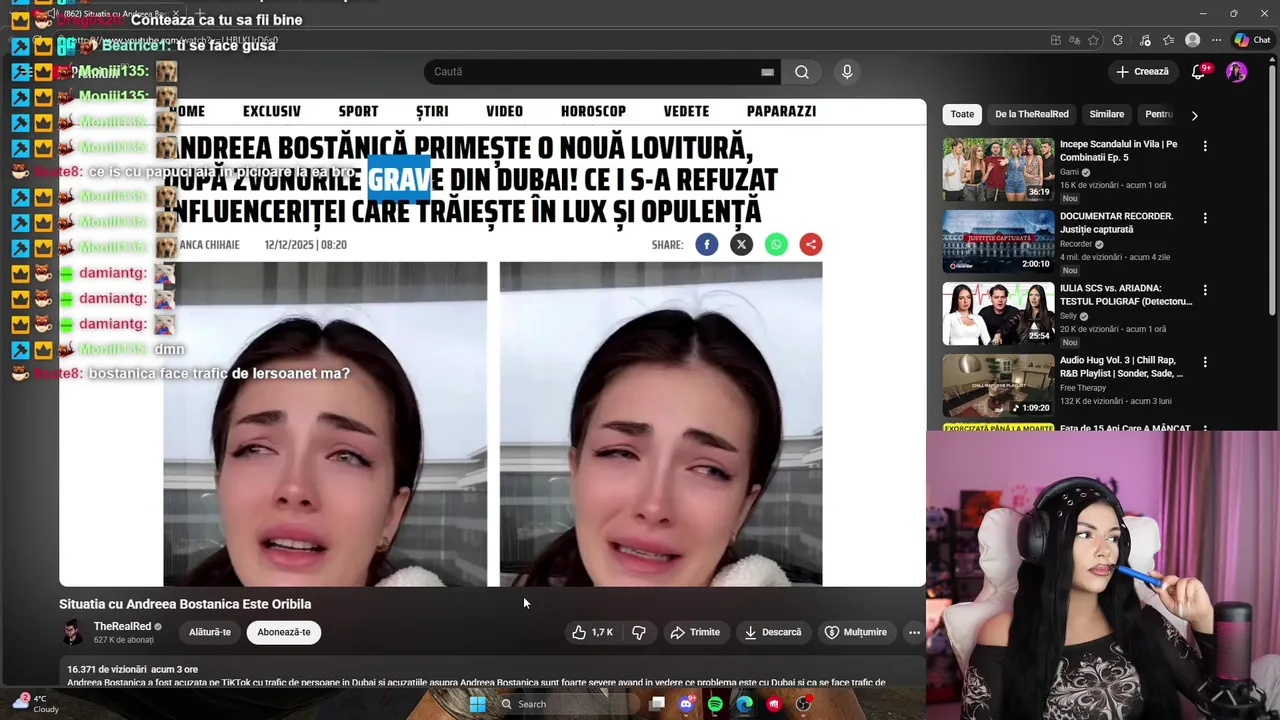Select the Pentru filter chip
This screenshot has height=720, width=1280.
pyautogui.click(x=1158, y=114)
